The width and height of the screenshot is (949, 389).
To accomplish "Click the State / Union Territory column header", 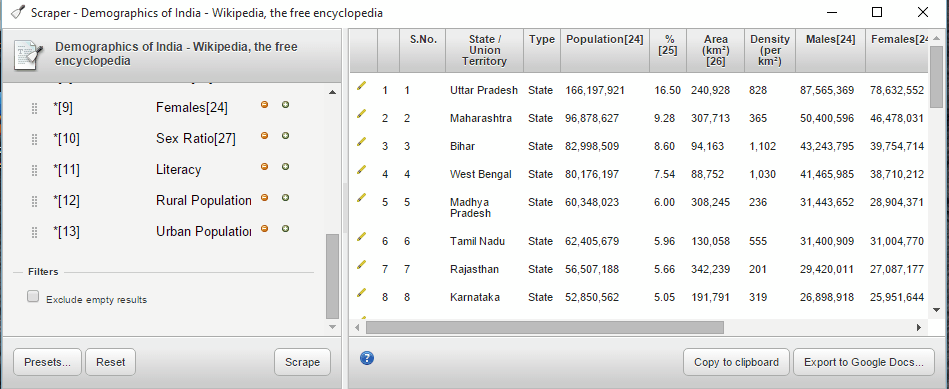I will tap(484, 50).
